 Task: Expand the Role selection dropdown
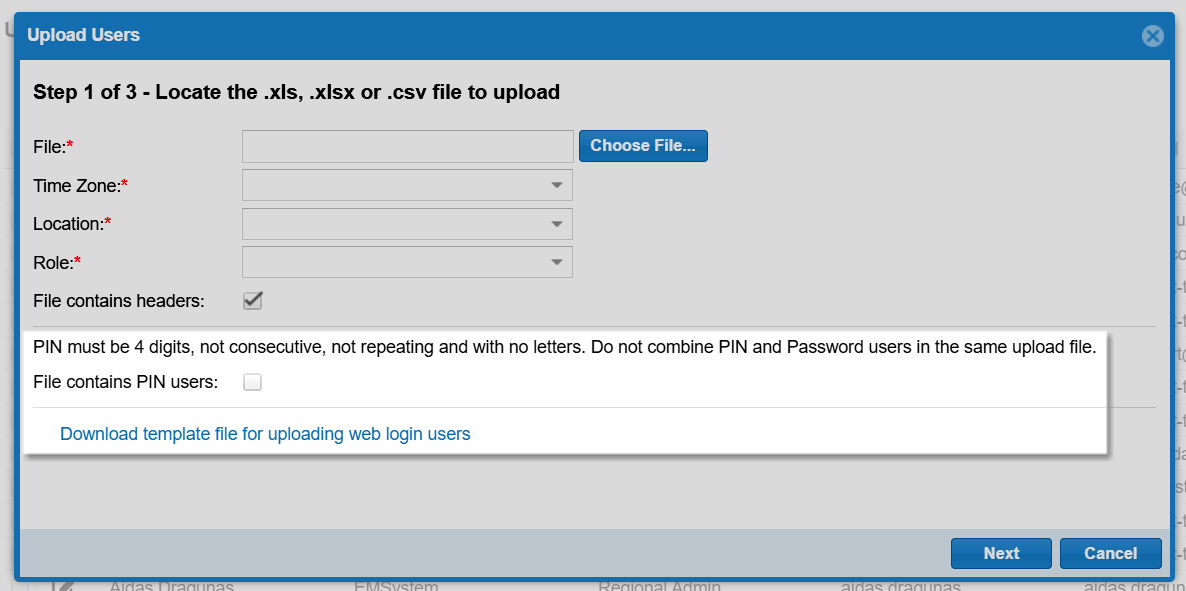click(x=557, y=262)
